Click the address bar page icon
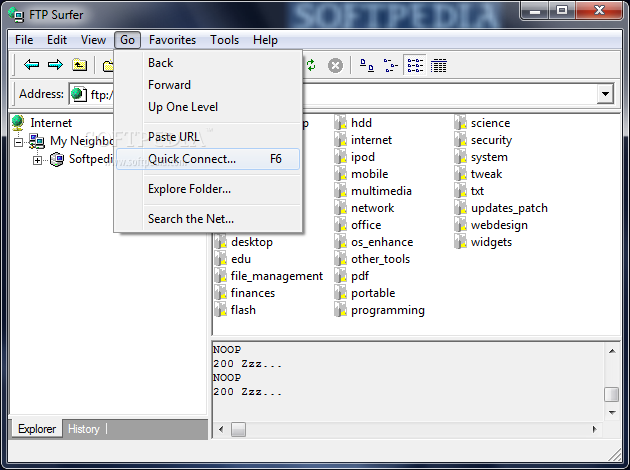The height and width of the screenshot is (470, 630). 79,94
